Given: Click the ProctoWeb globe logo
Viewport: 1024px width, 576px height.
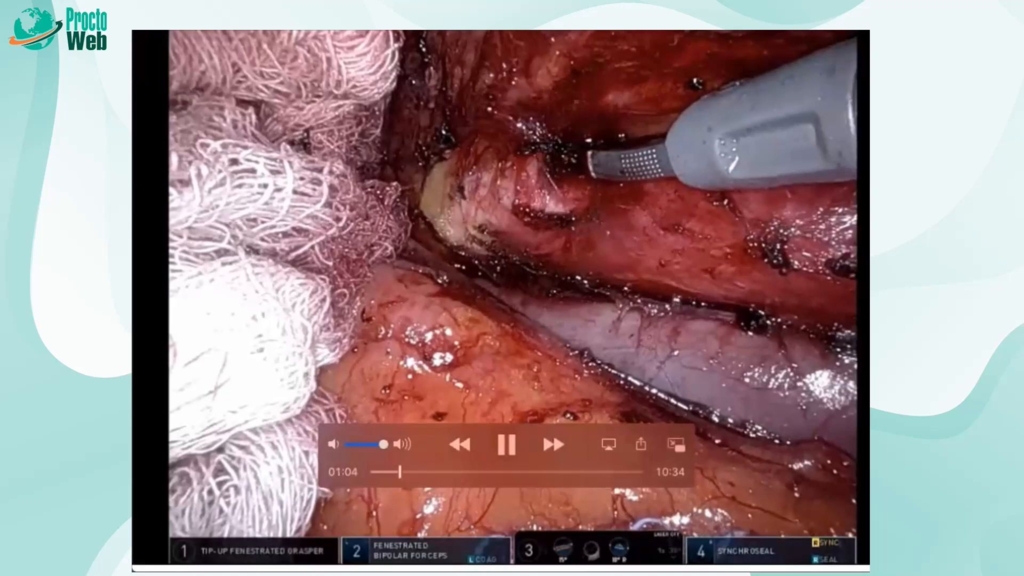Looking at the screenshot, I should pos(35,29).
